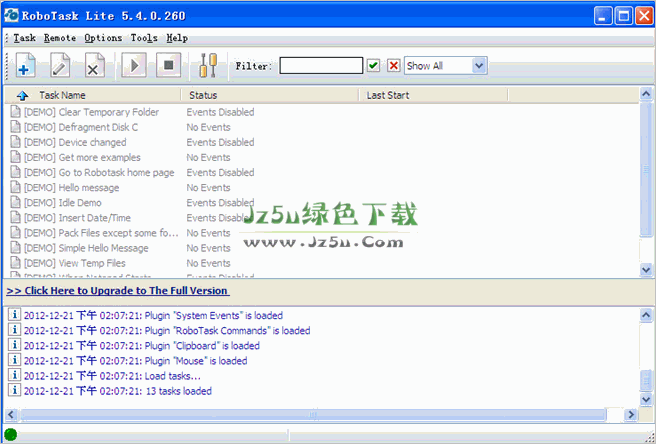The image size is (656, 444).
Task: Click the Upgrade to Full Version link
Action: pos(118,290)
